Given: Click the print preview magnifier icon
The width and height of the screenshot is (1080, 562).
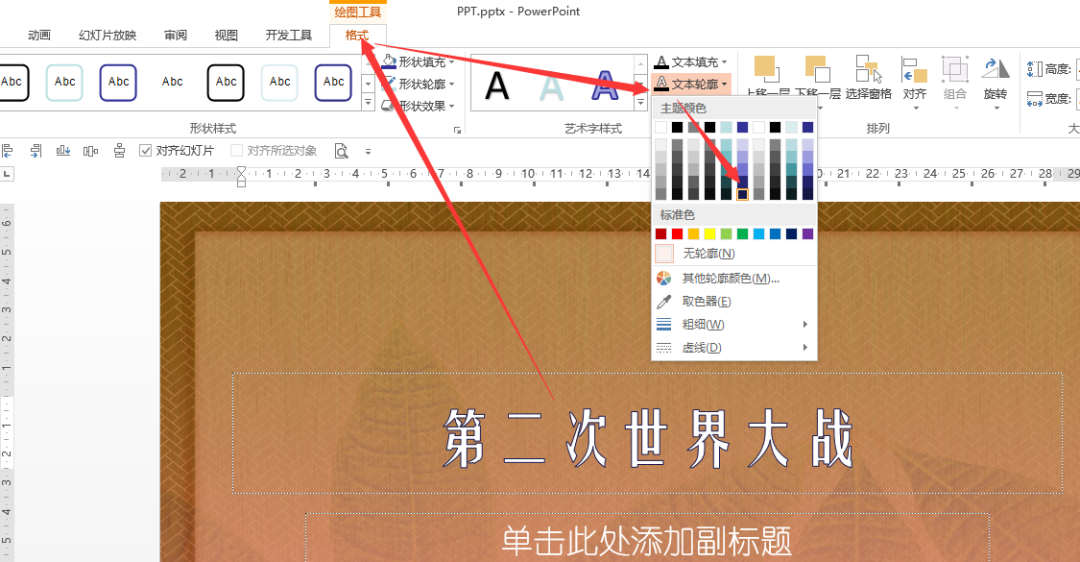Looking at the screenshot, I should pos(341,151).
